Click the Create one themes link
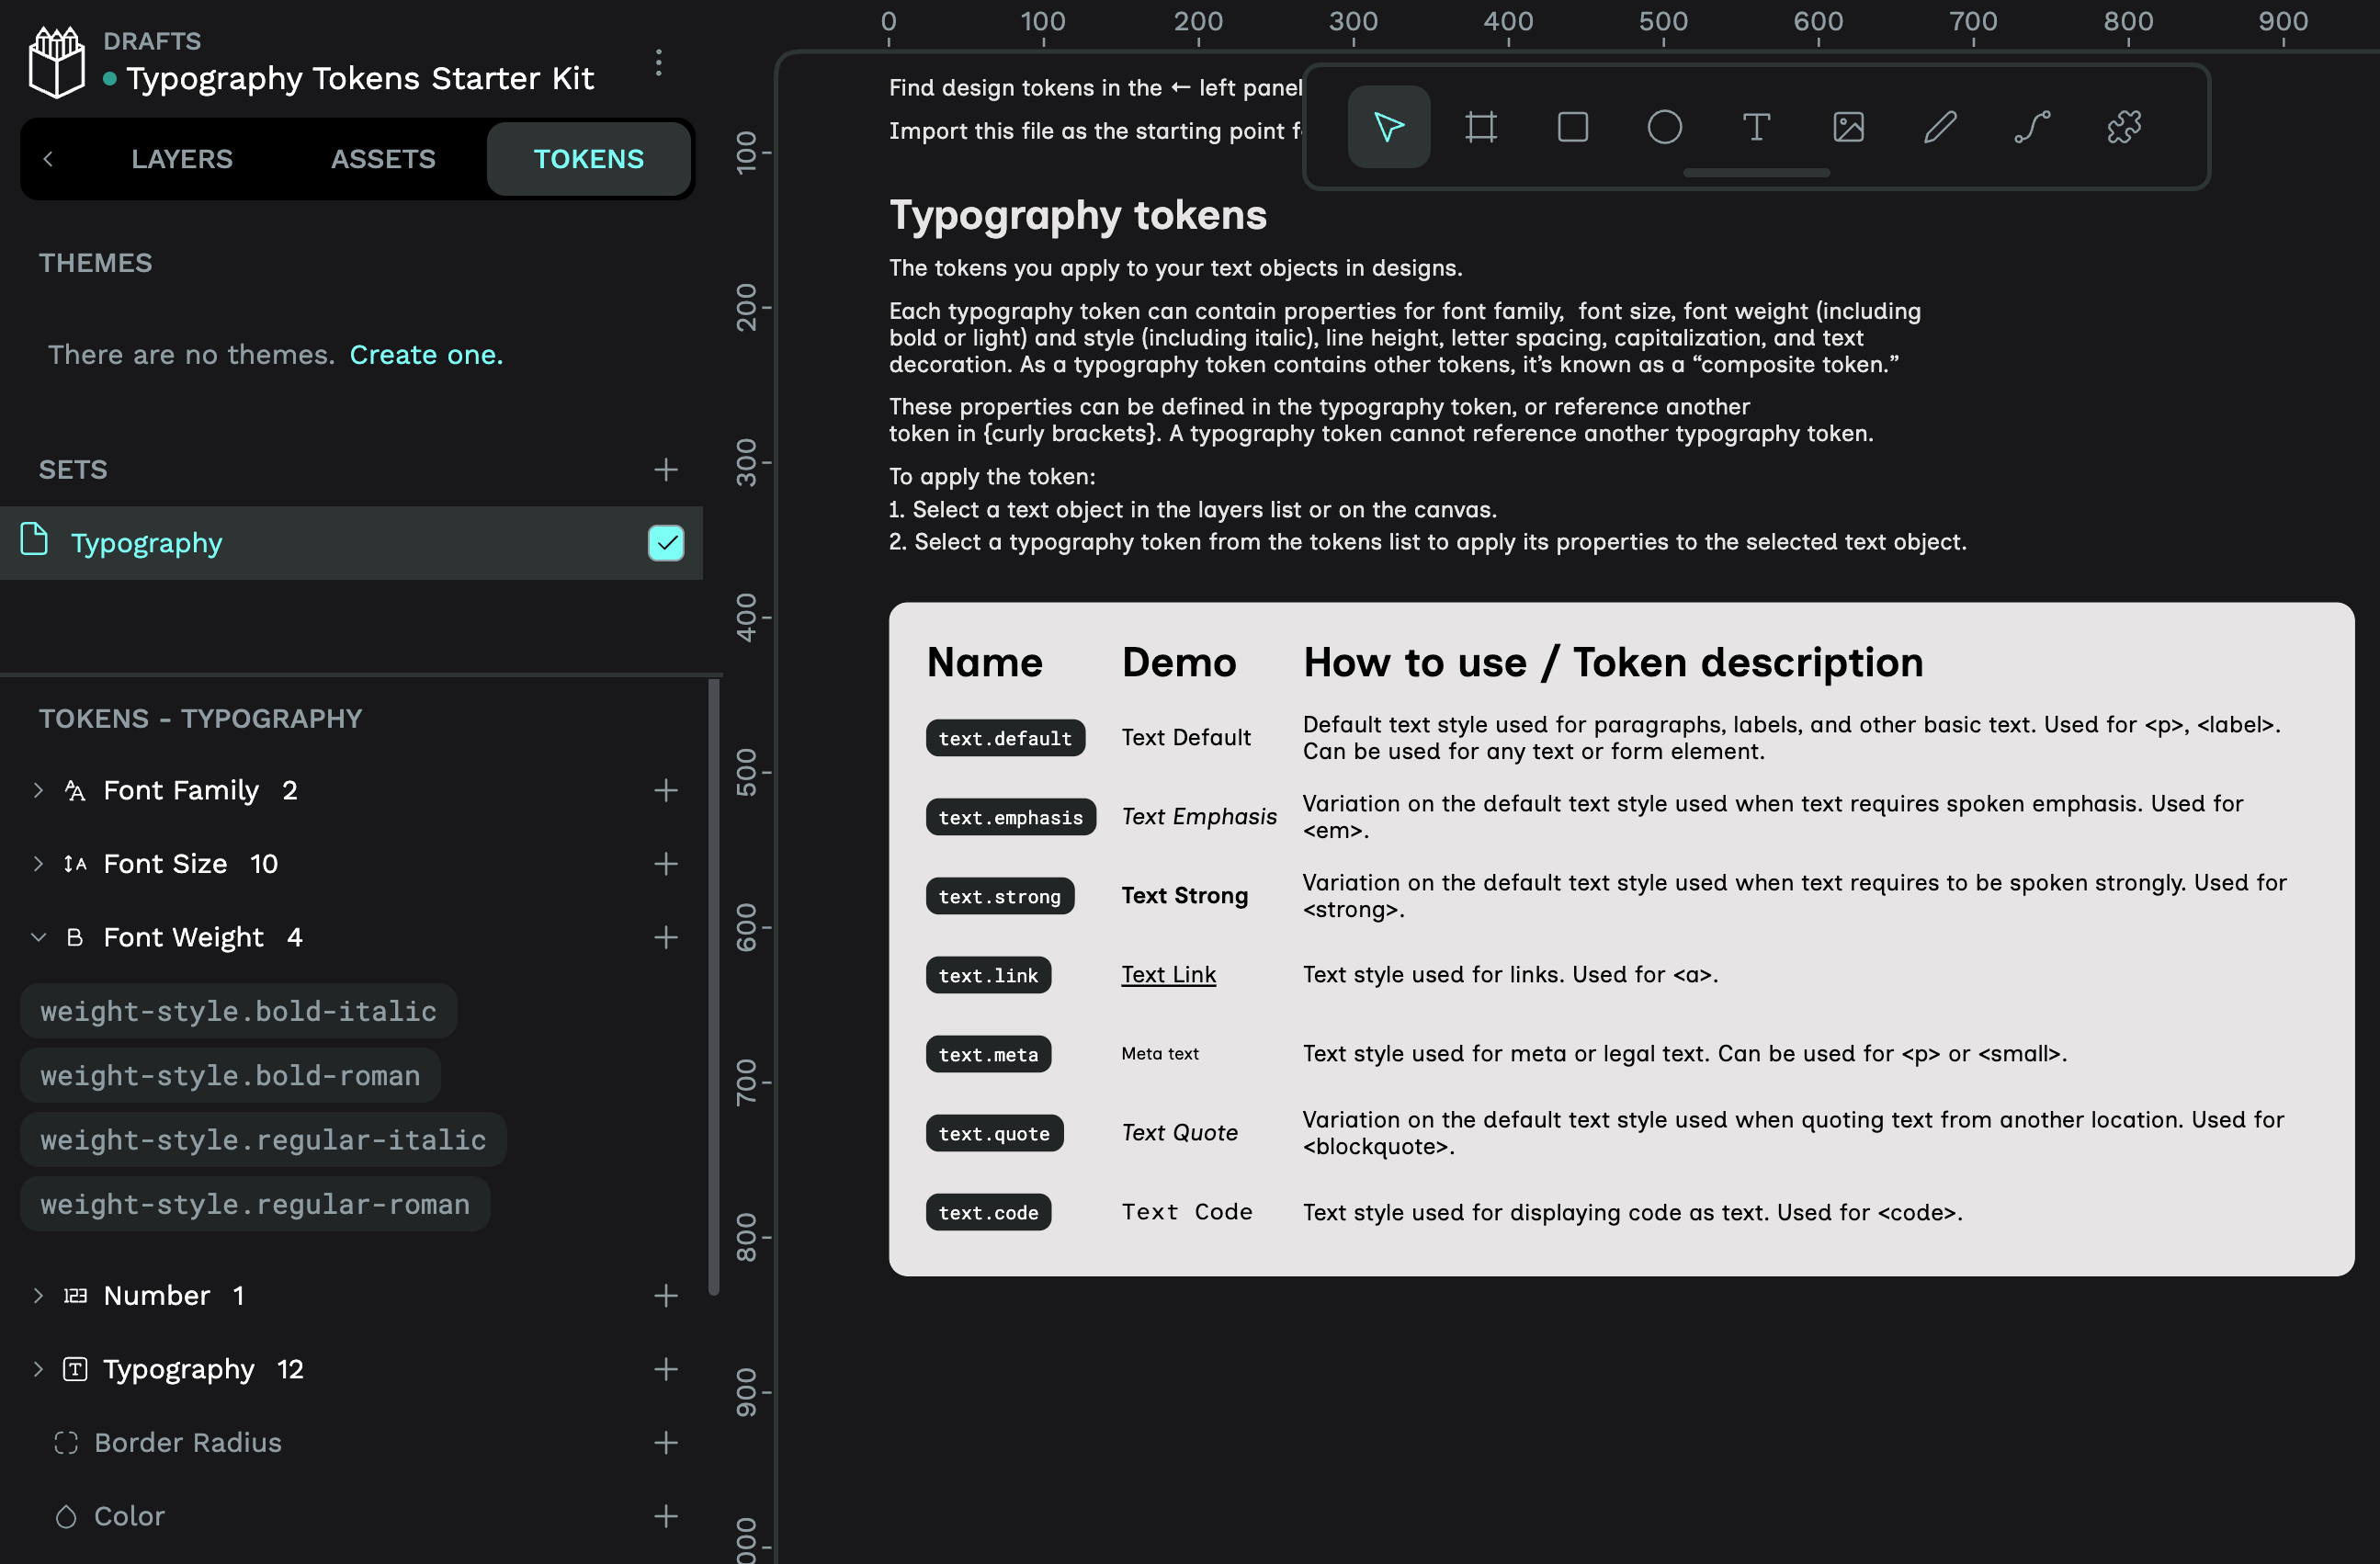The width and height of the screenshot is (2380, 1564). (426, 355)
